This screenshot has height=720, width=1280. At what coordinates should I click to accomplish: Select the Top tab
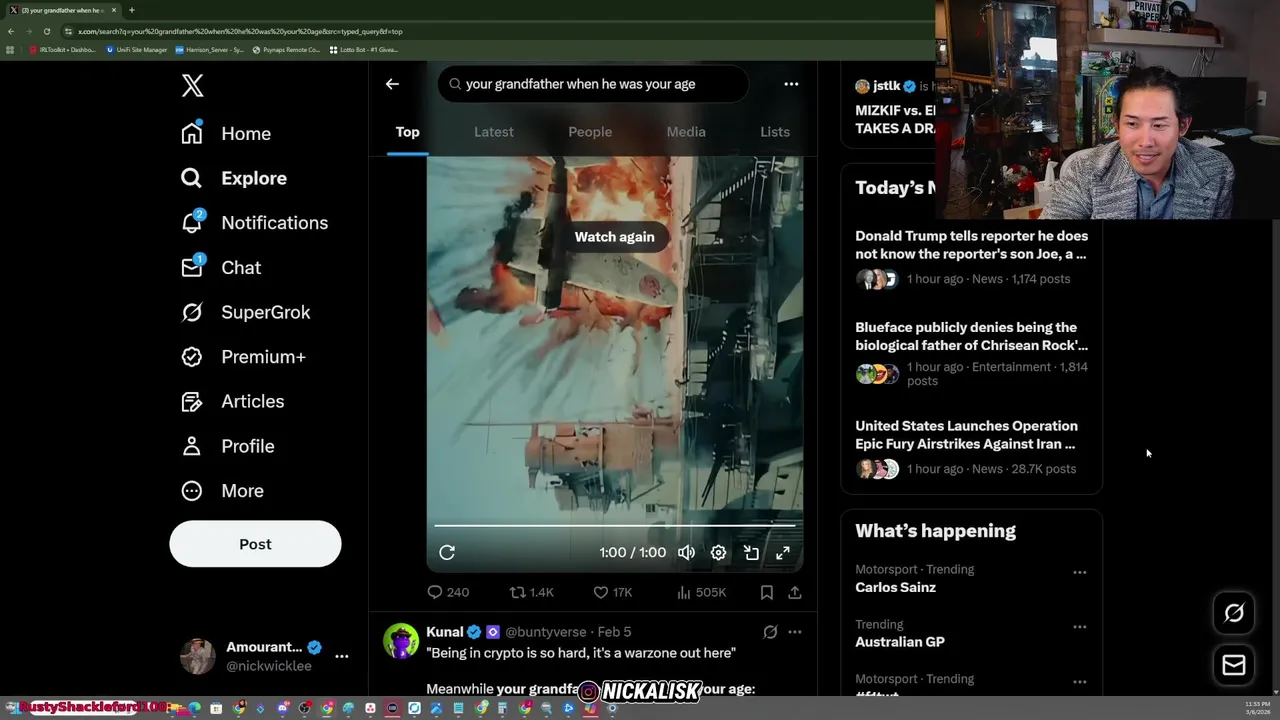pos(407,132)
